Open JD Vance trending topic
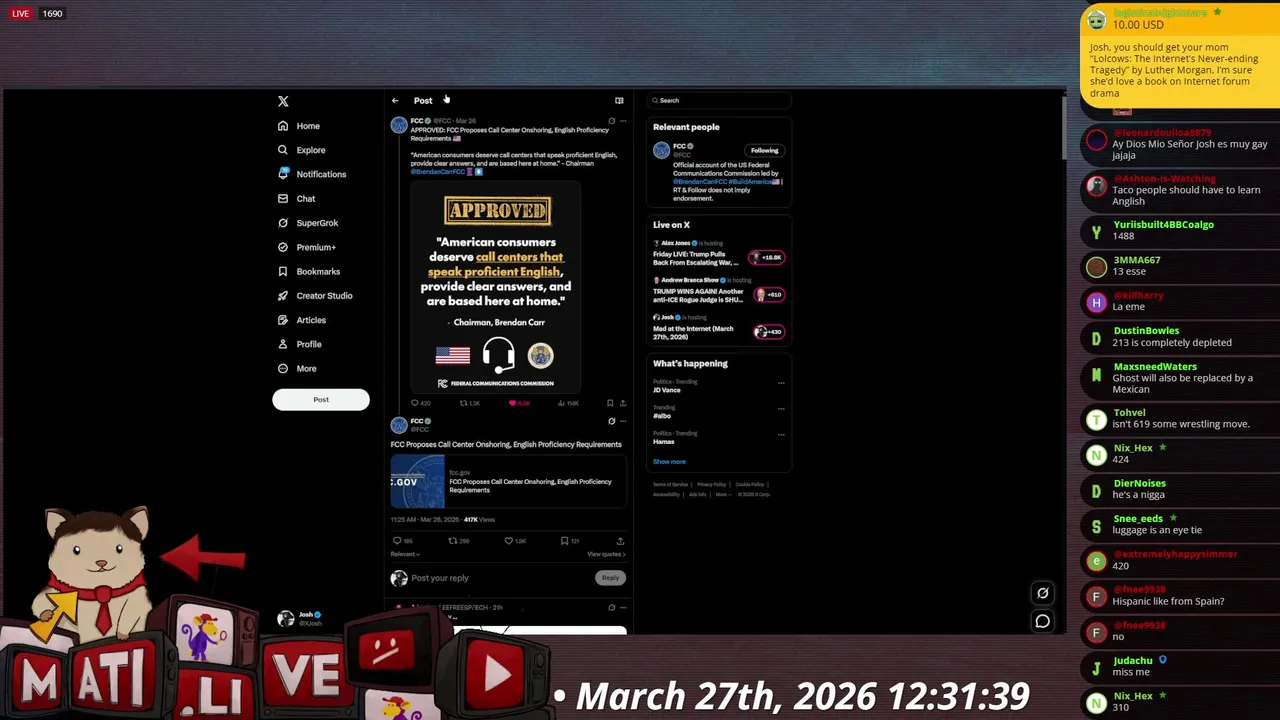The width and height of the screenshot is (1280, 720). click(x=667, y=390)
